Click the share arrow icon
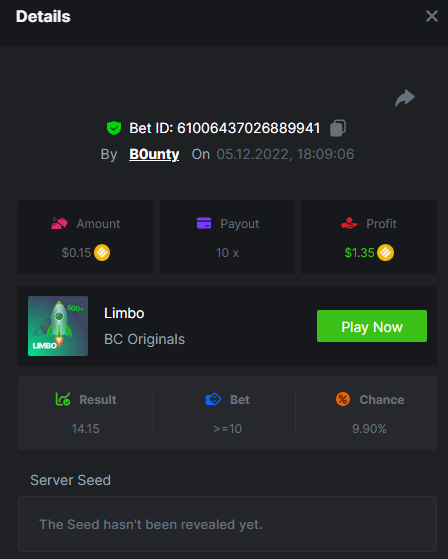 (405, 98)
